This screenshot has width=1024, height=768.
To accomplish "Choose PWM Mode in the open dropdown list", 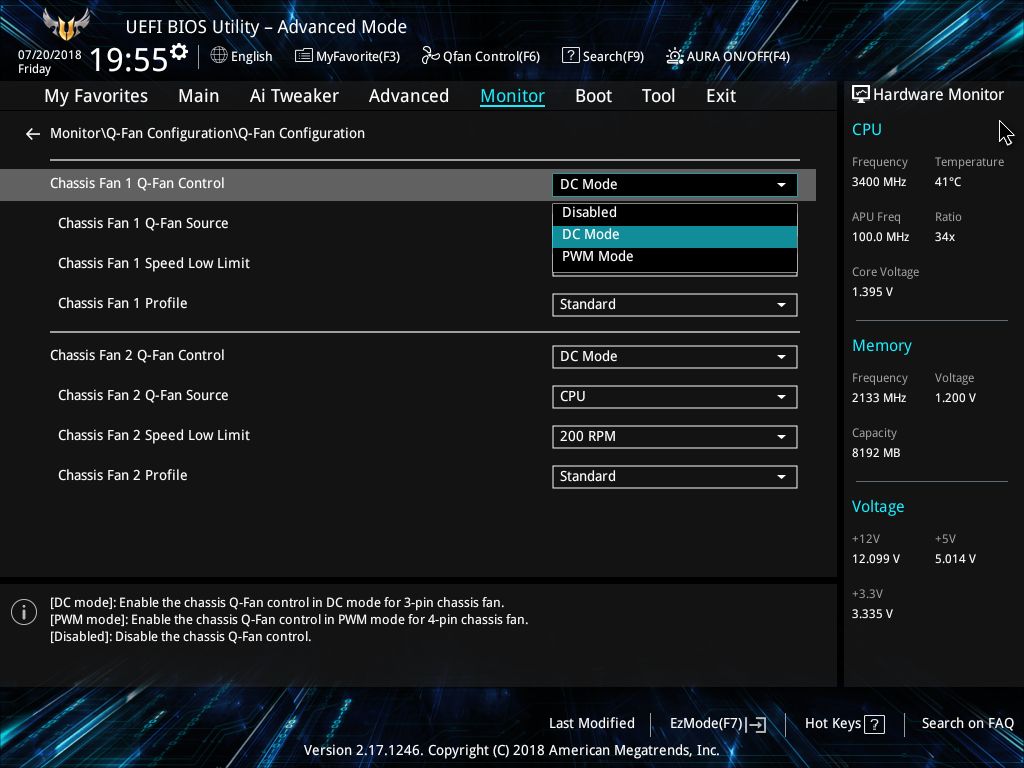I will click(x=675, y=257).
